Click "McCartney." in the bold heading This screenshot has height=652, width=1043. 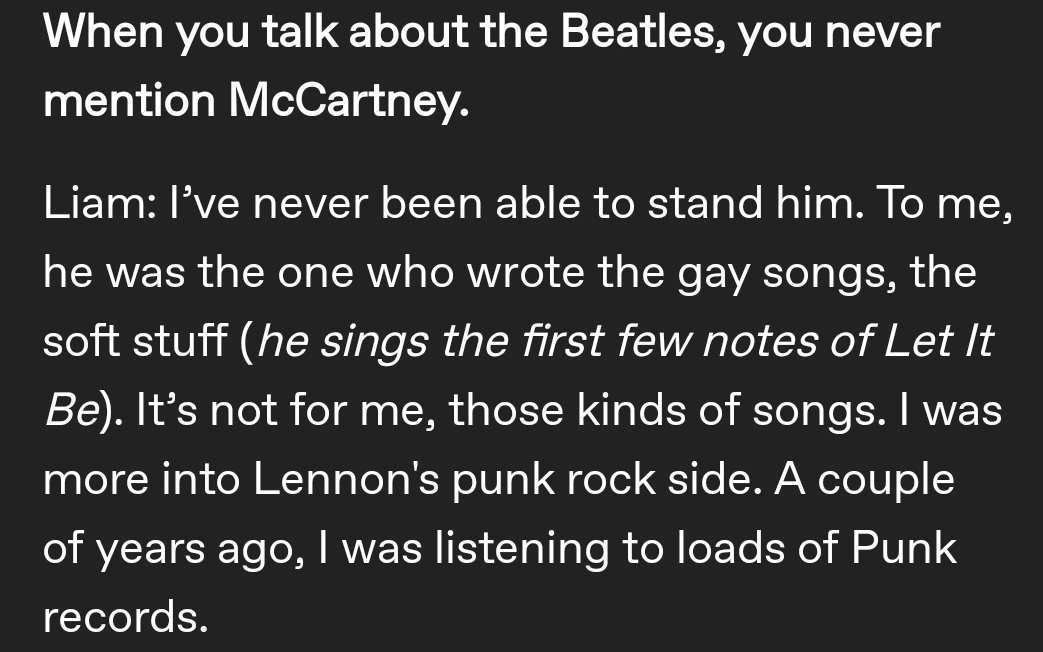(x=349, y=101)
